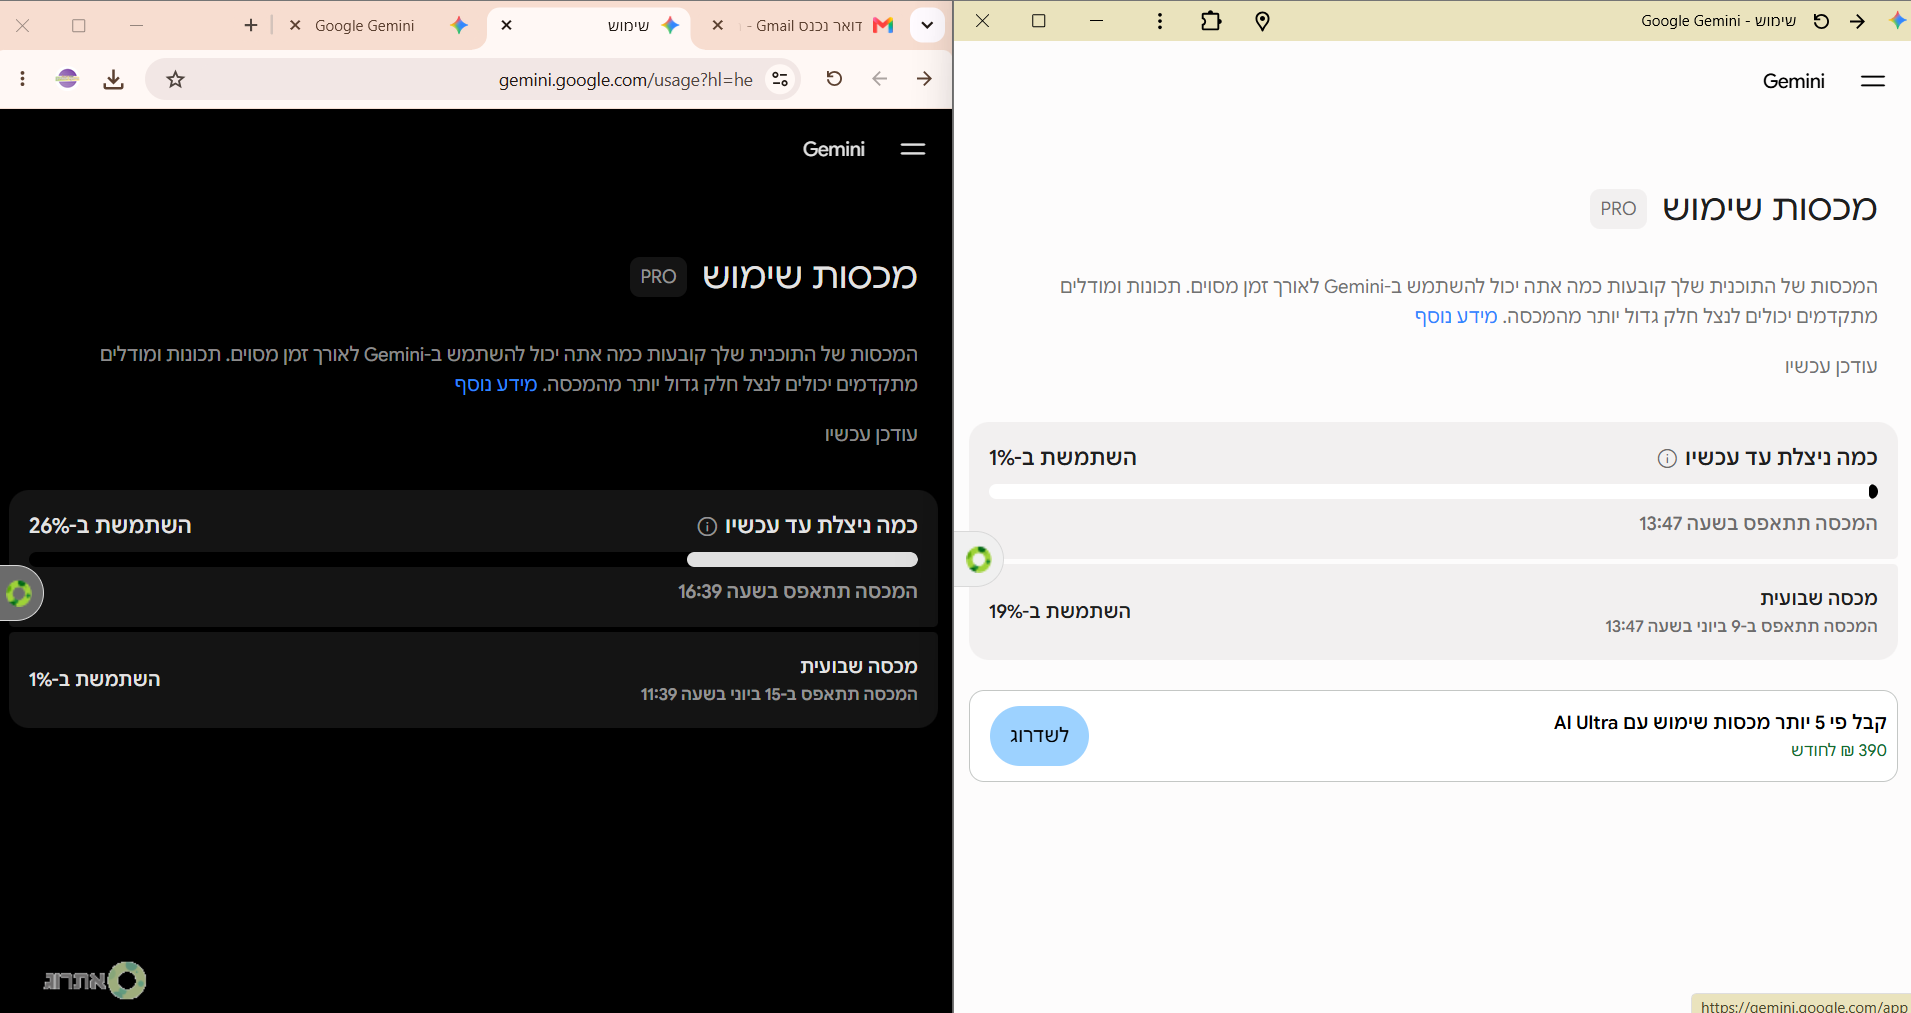
Task: Open hamburger menu in dark Gemini page
Action: click(913, 149)
